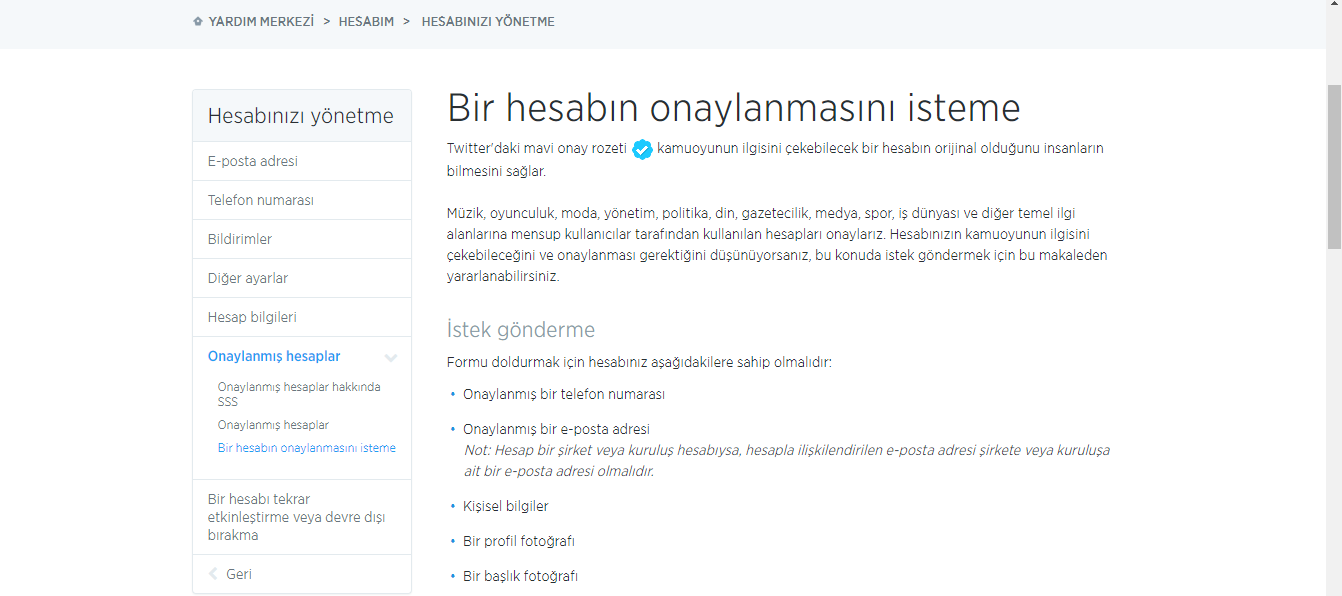Select E-posta adresi in the sidebar
The image size is (1342, 596).
pos(301,161)
